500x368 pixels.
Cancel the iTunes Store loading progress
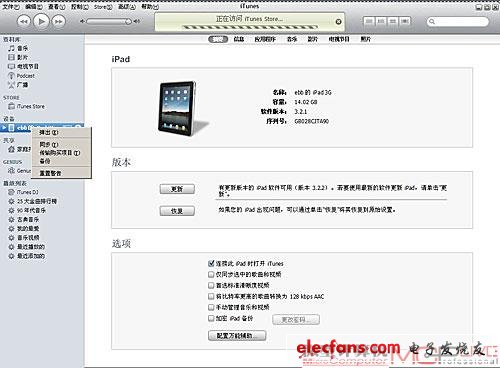click(338, 22)
